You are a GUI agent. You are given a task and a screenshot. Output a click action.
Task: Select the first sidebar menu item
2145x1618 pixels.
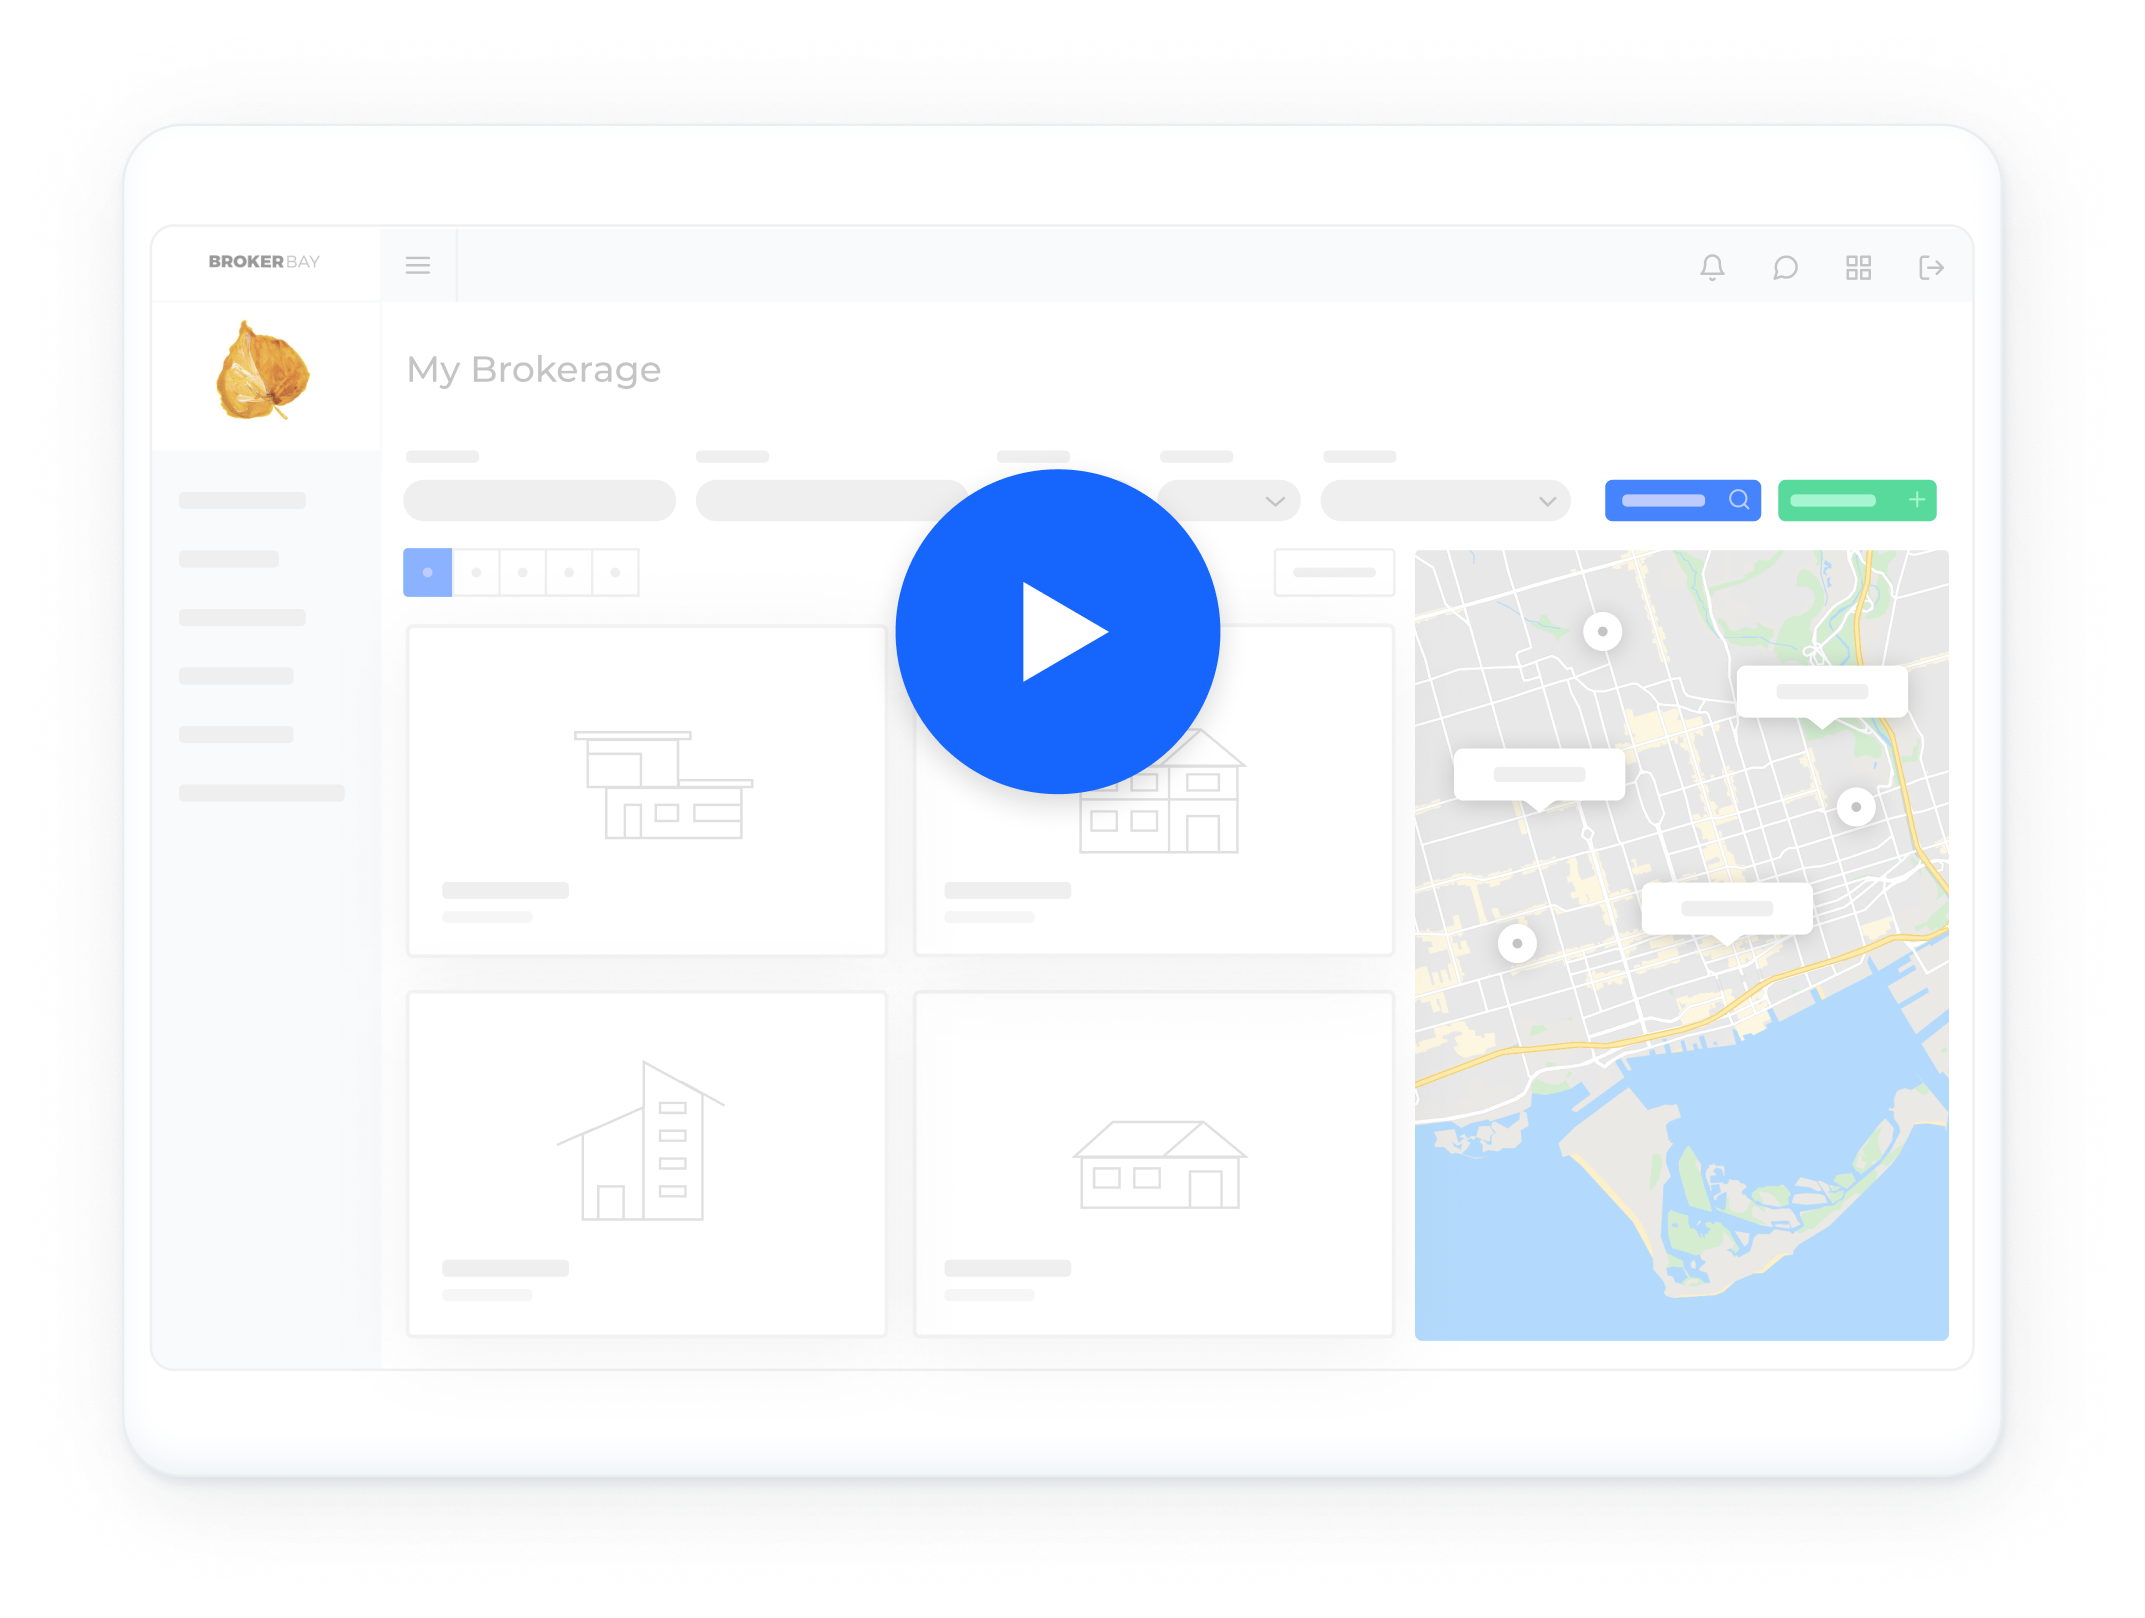pyautogui.click(x=242, y=501)
